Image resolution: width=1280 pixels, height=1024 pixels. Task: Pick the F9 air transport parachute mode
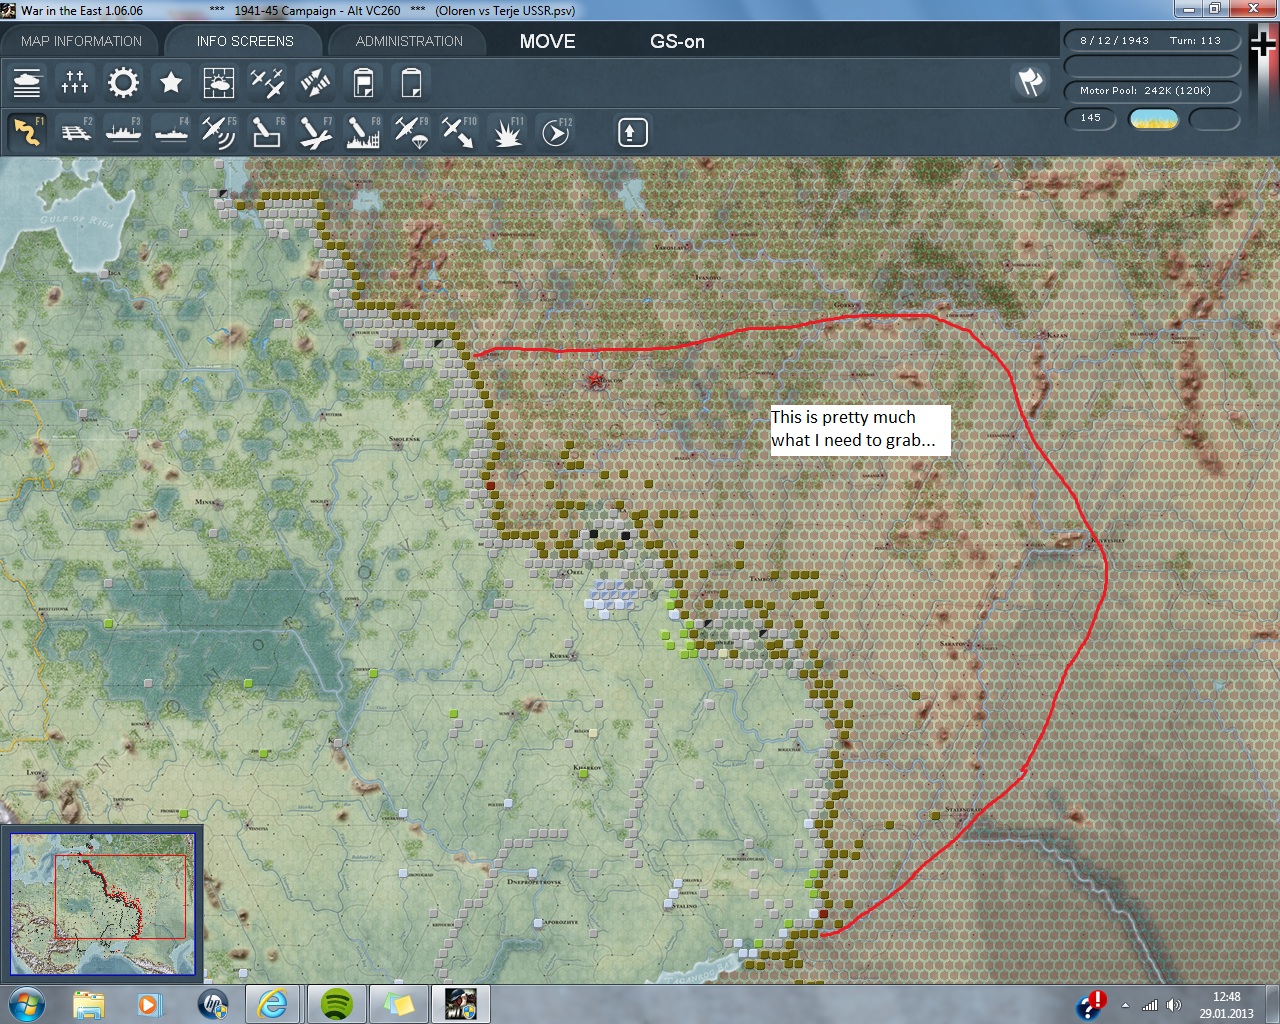pos(411,132)
